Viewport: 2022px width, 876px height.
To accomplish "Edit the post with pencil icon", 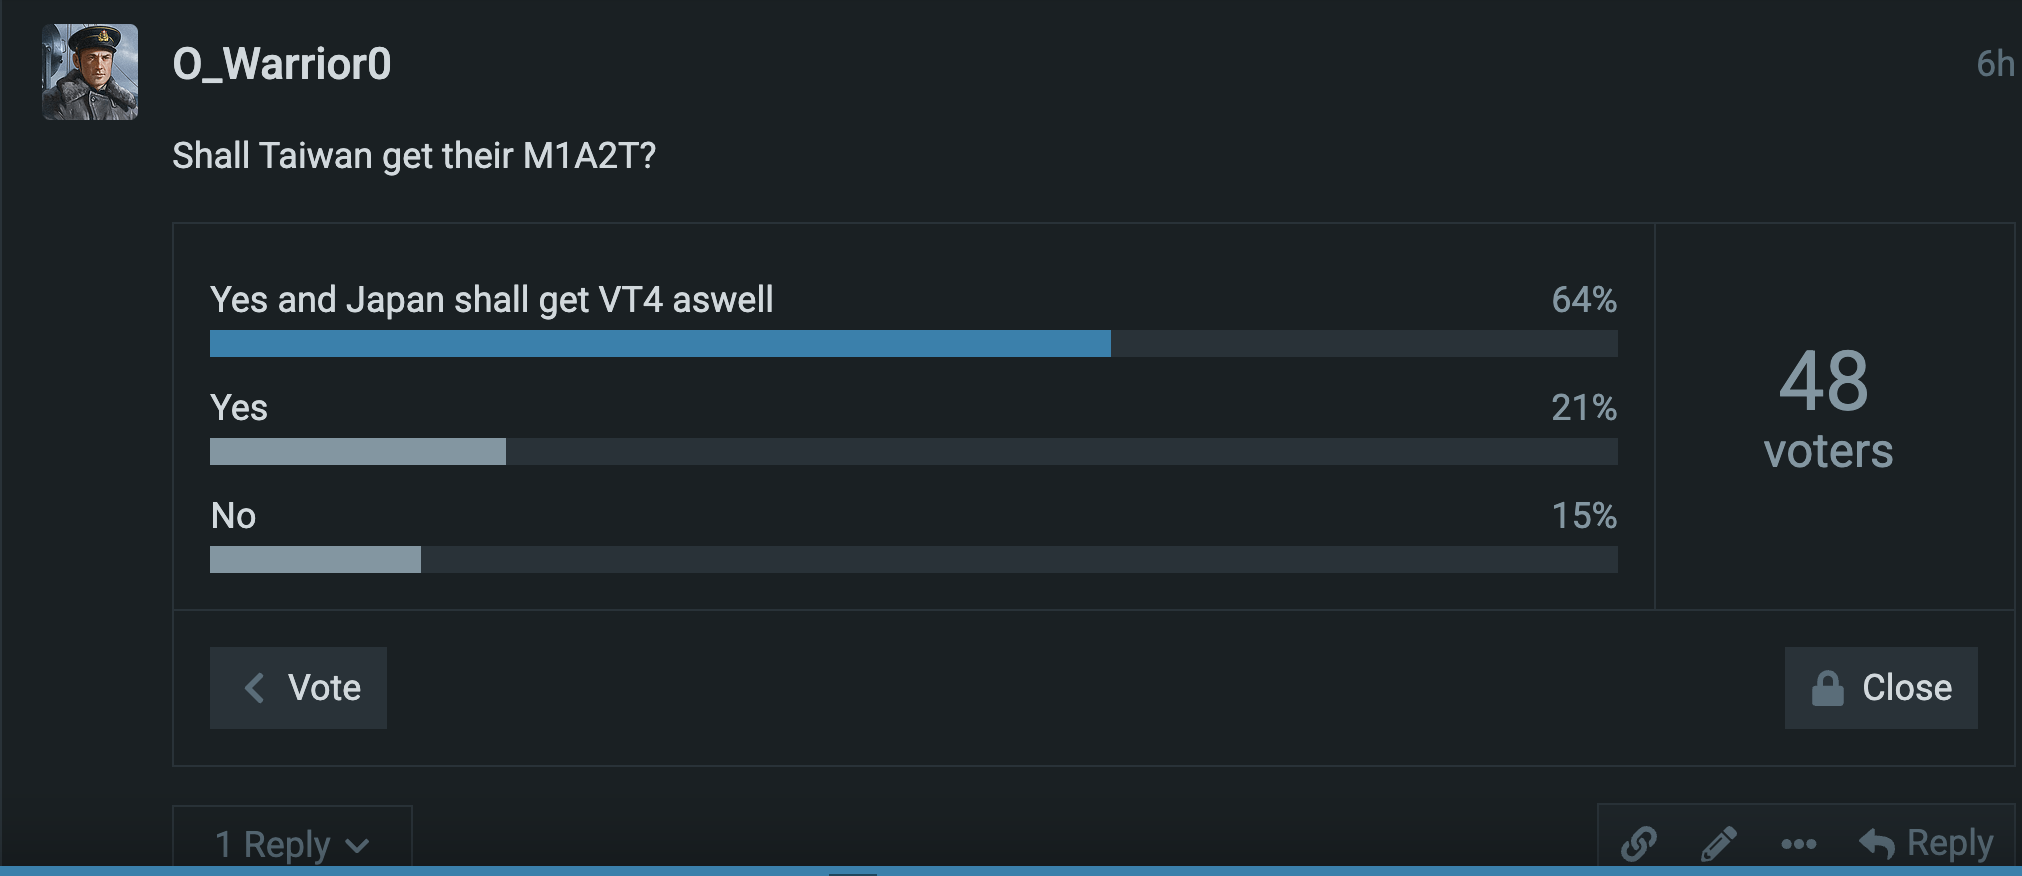I will (x=1718, y=843).
